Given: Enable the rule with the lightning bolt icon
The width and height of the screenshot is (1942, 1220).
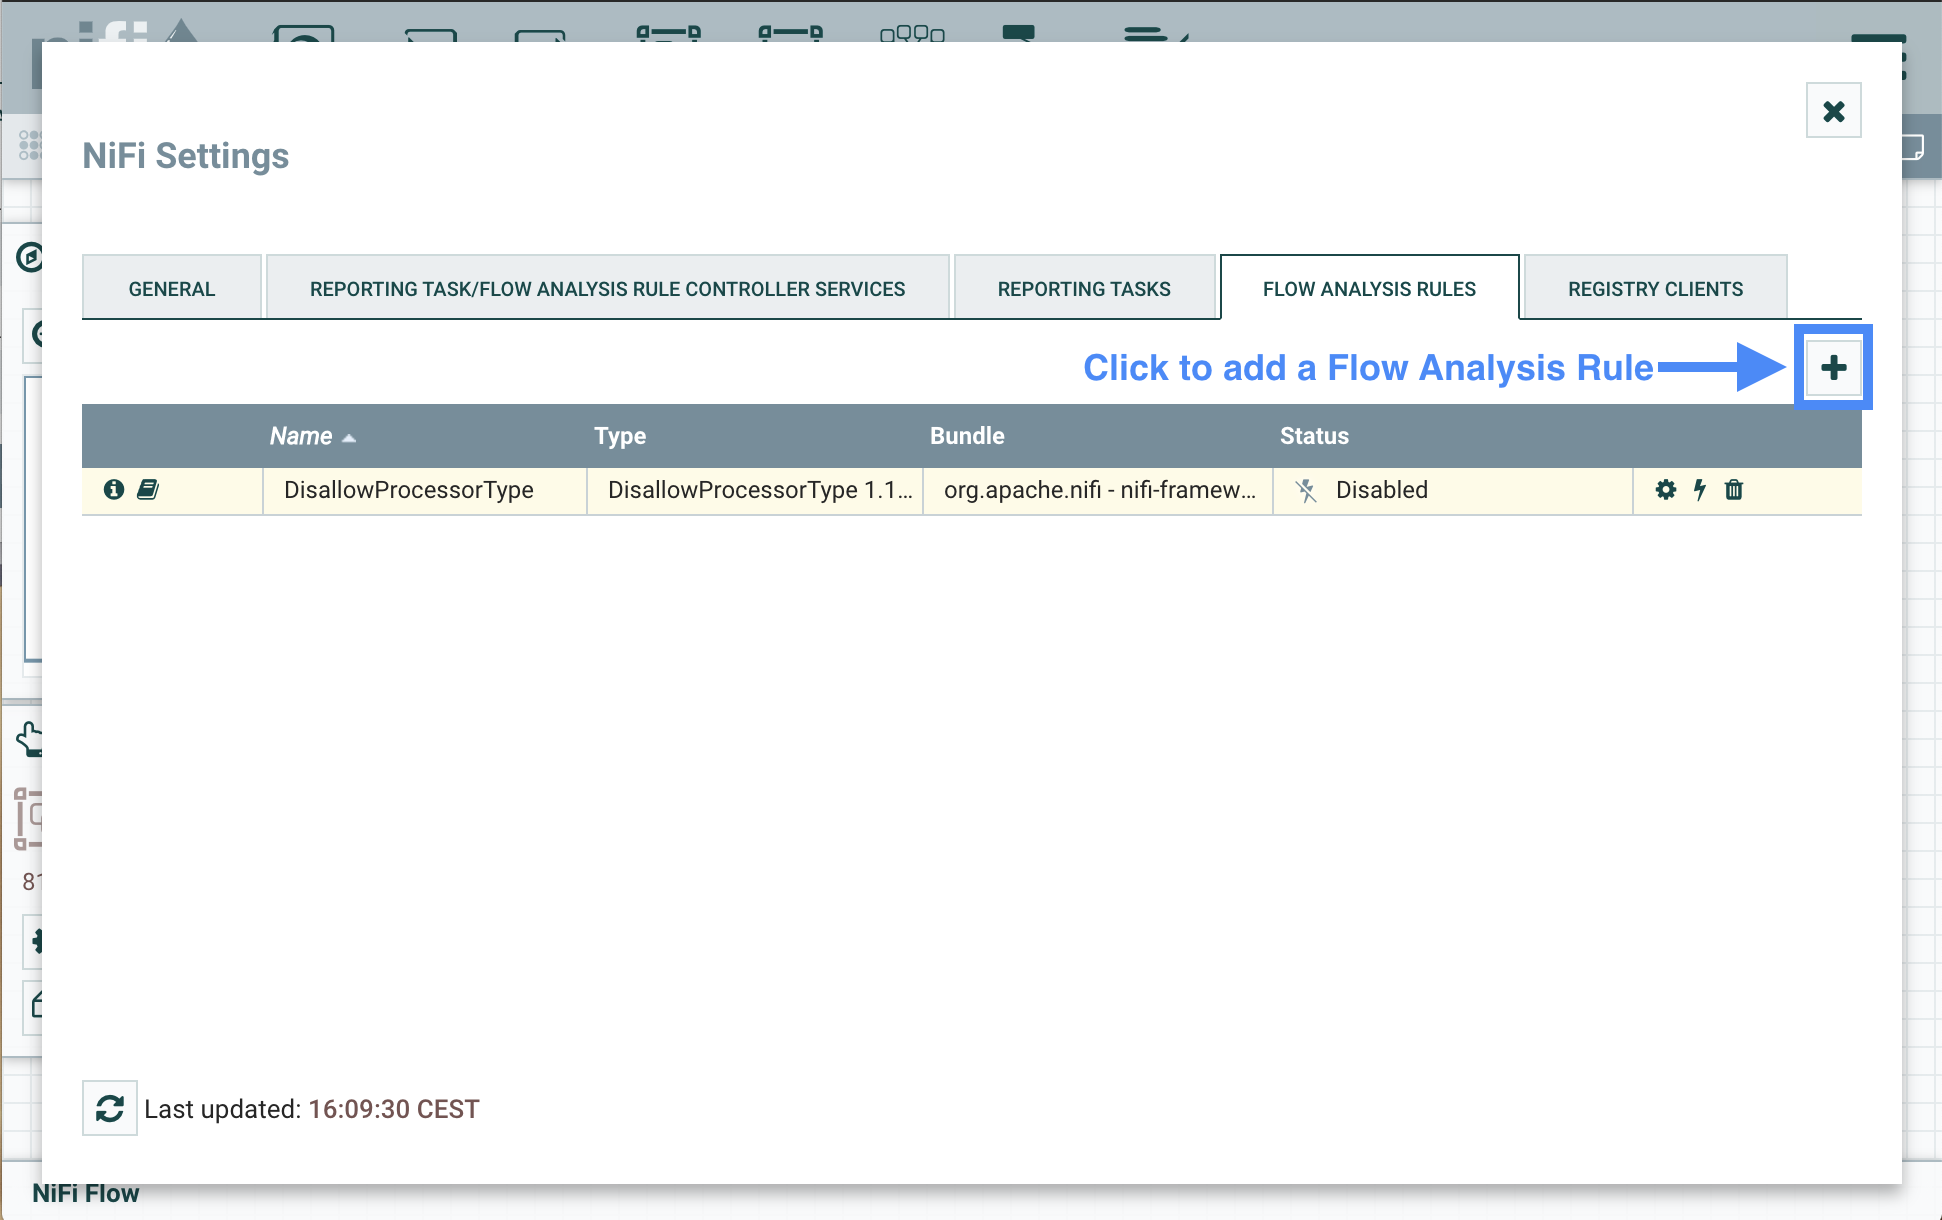Looking at the screenshot, I should click(x=1699, y=490).
